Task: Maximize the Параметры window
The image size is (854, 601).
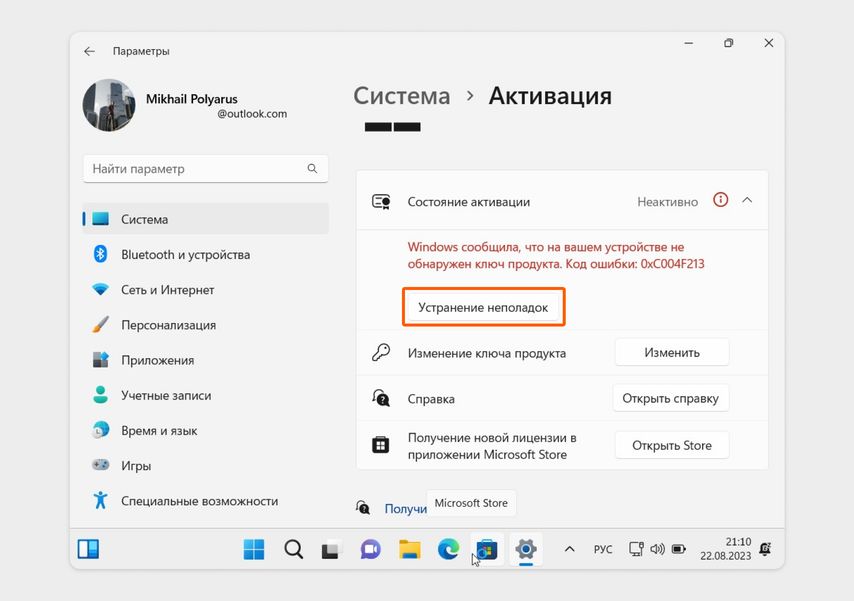Action: (729, 43)
